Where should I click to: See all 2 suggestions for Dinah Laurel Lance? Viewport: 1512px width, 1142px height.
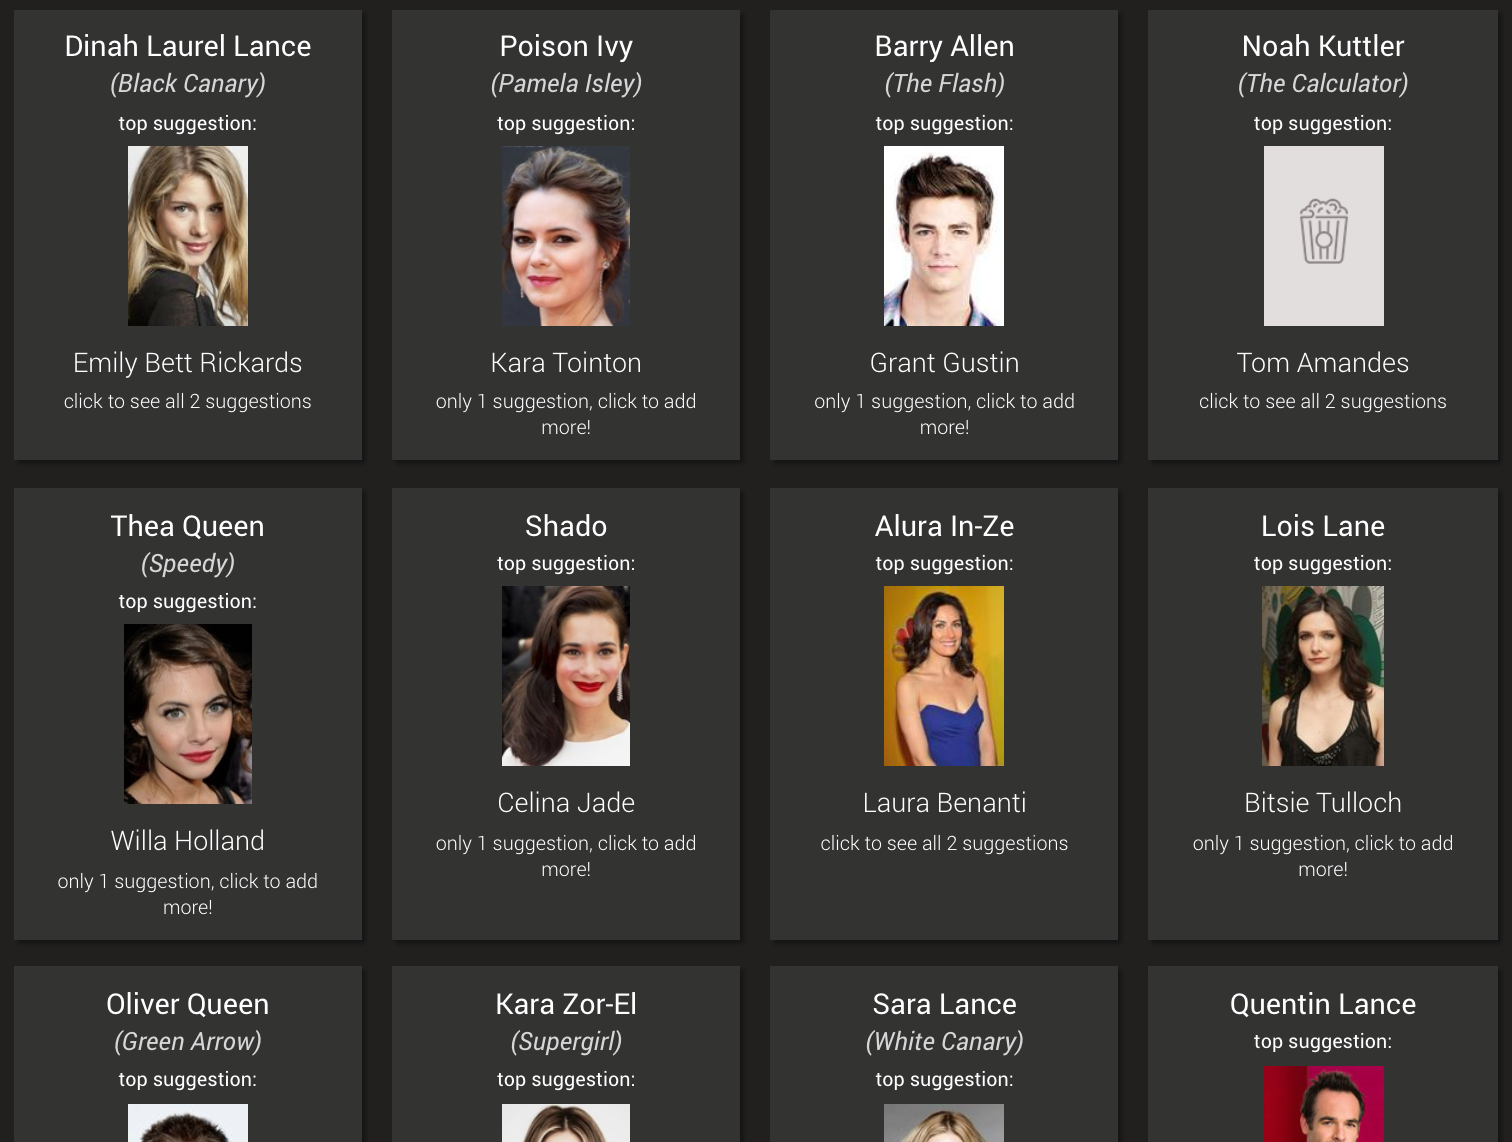(188, 401)
